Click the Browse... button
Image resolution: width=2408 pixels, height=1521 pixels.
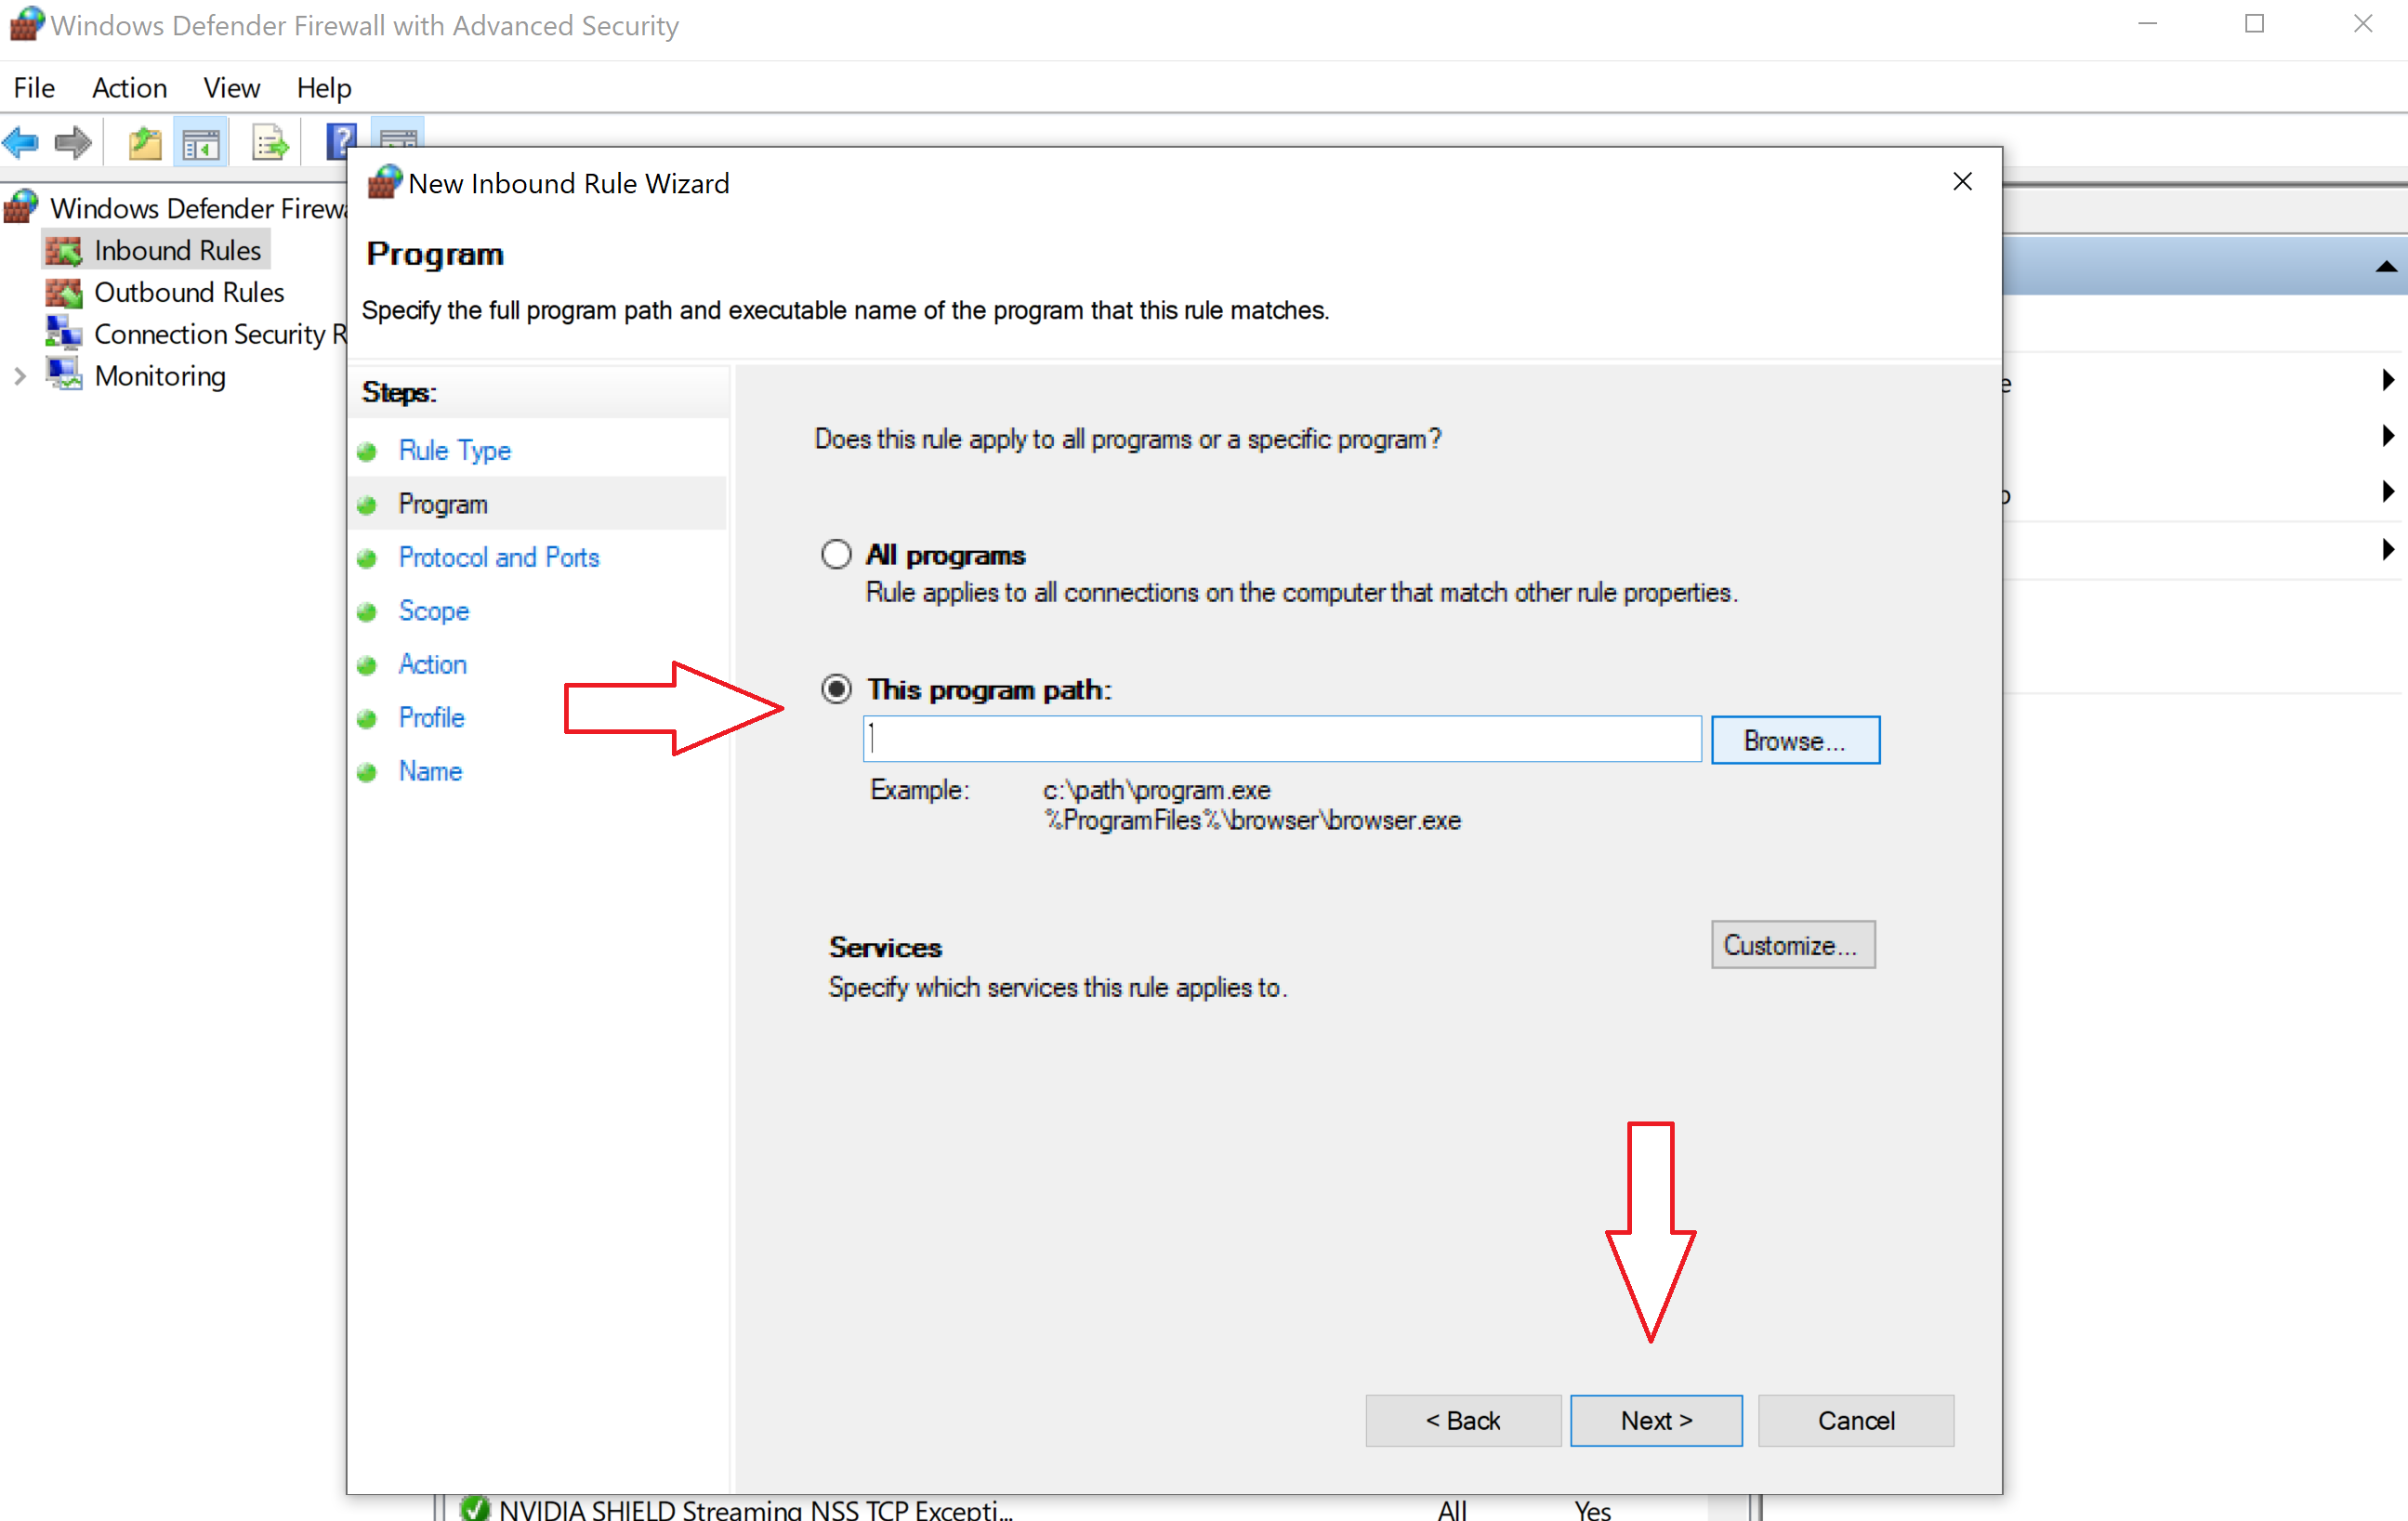pos(1795,740)
